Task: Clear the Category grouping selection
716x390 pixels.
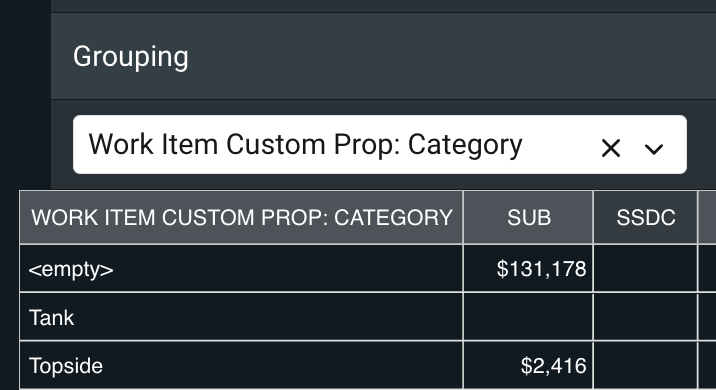Action: point(611,148)
